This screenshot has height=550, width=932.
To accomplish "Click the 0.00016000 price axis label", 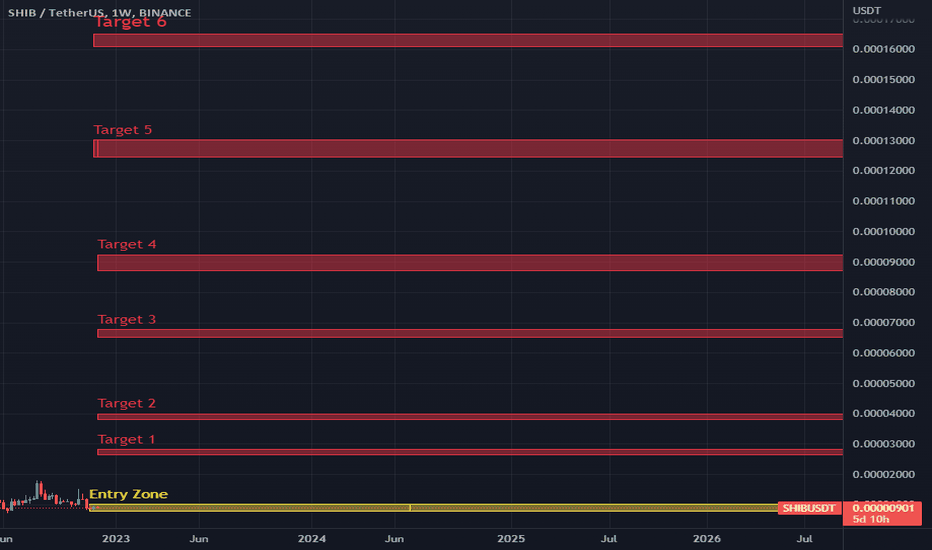I will [883, 49].
